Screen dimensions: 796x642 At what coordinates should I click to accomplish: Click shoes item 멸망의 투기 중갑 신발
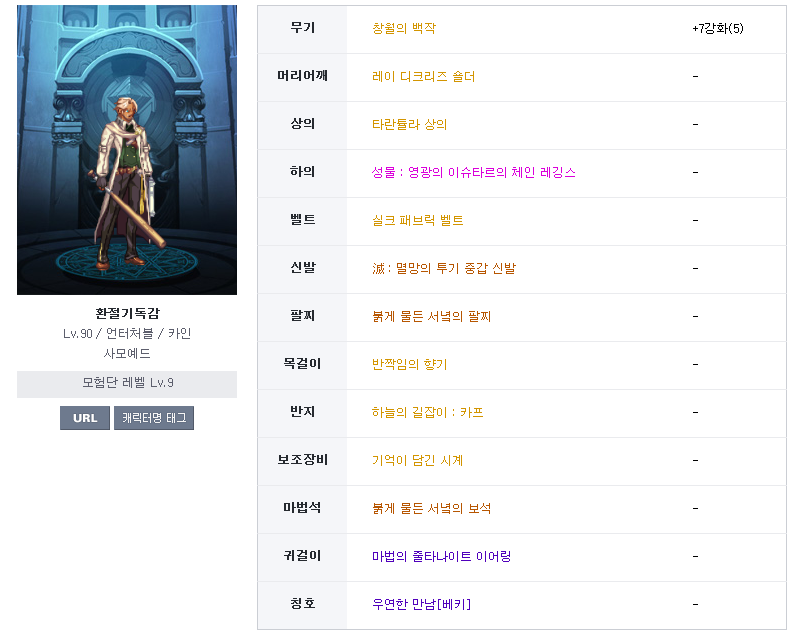pos(444,268)
